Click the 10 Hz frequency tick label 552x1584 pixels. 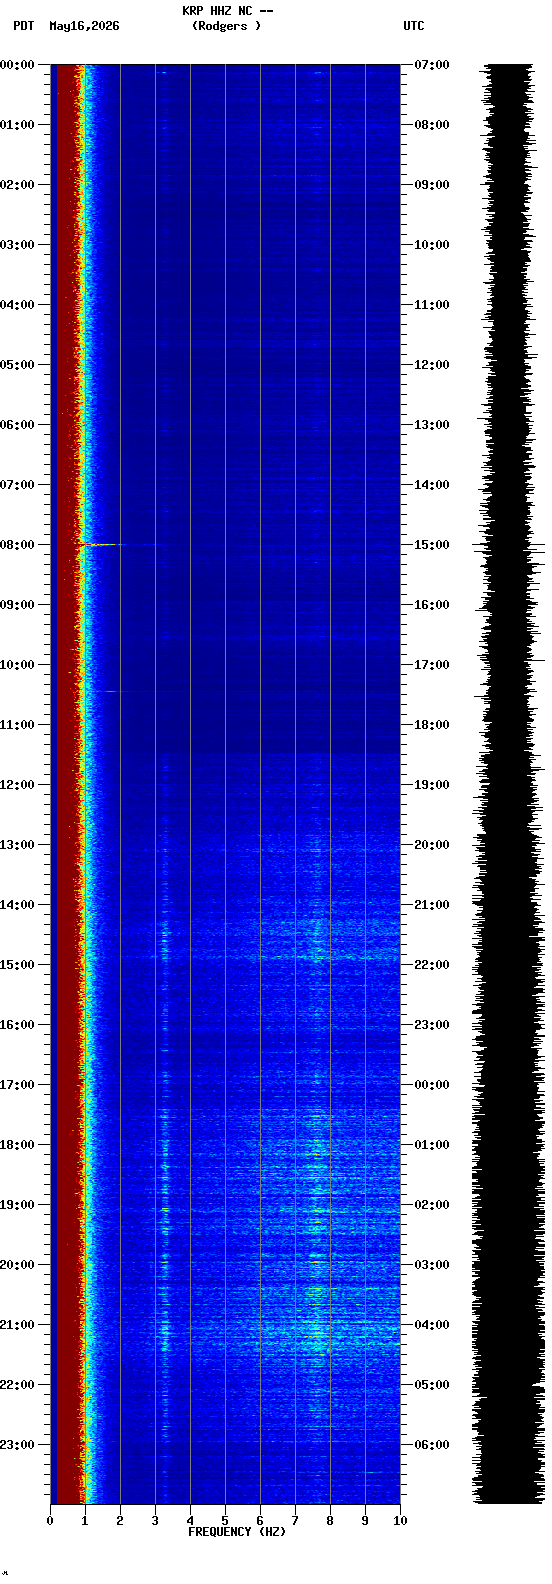tap(400, 1521)
